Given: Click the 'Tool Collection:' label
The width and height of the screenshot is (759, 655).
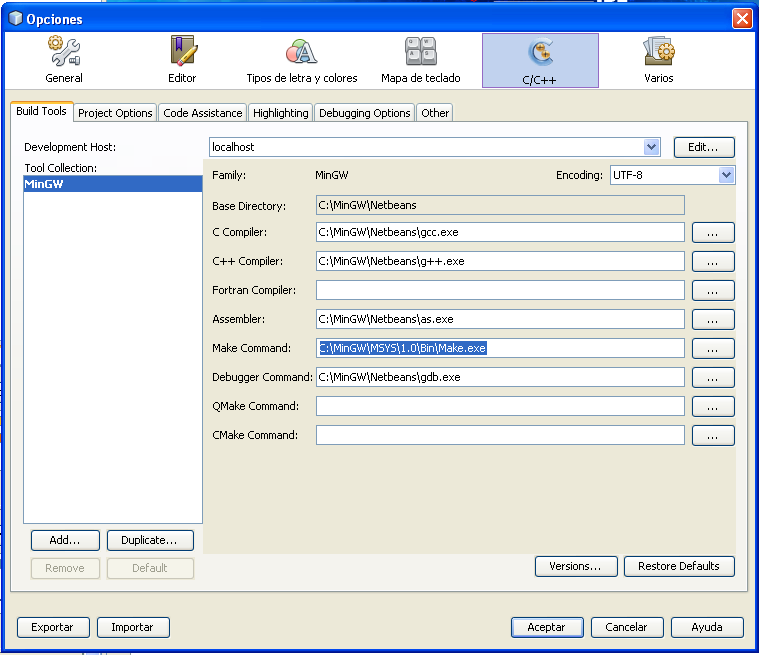Looking at the screenshot, I should coord(61,168).
